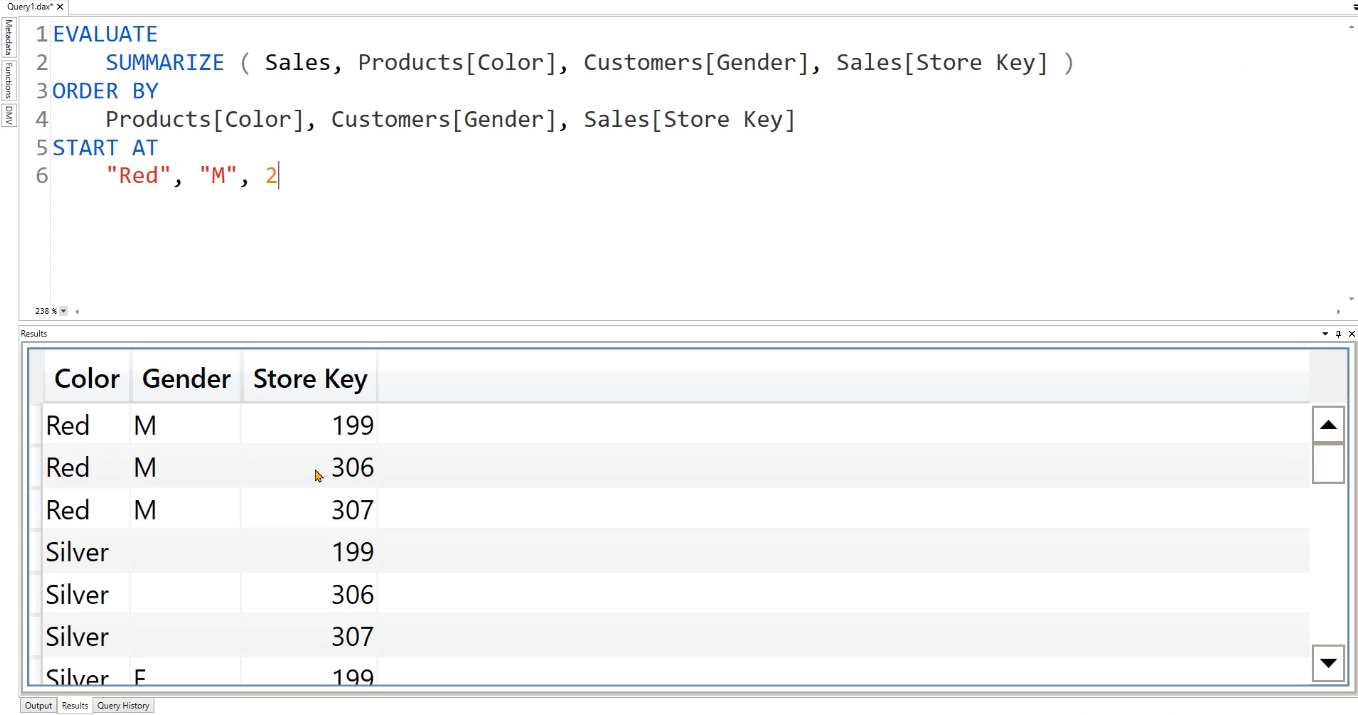Click the editor horizontal scroll right arrow
The image size is (1358, 715).
(x=1338, y=311)
